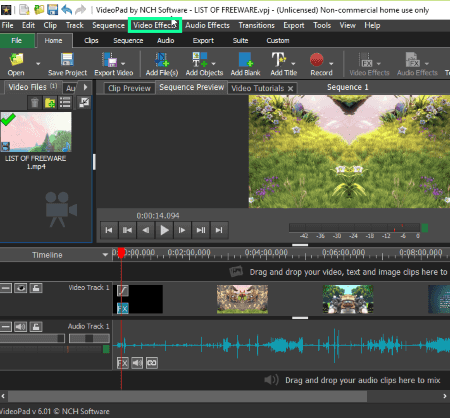
Task: Expand the Audio Effects toolbar dropdown arrow
Action: 427,64
